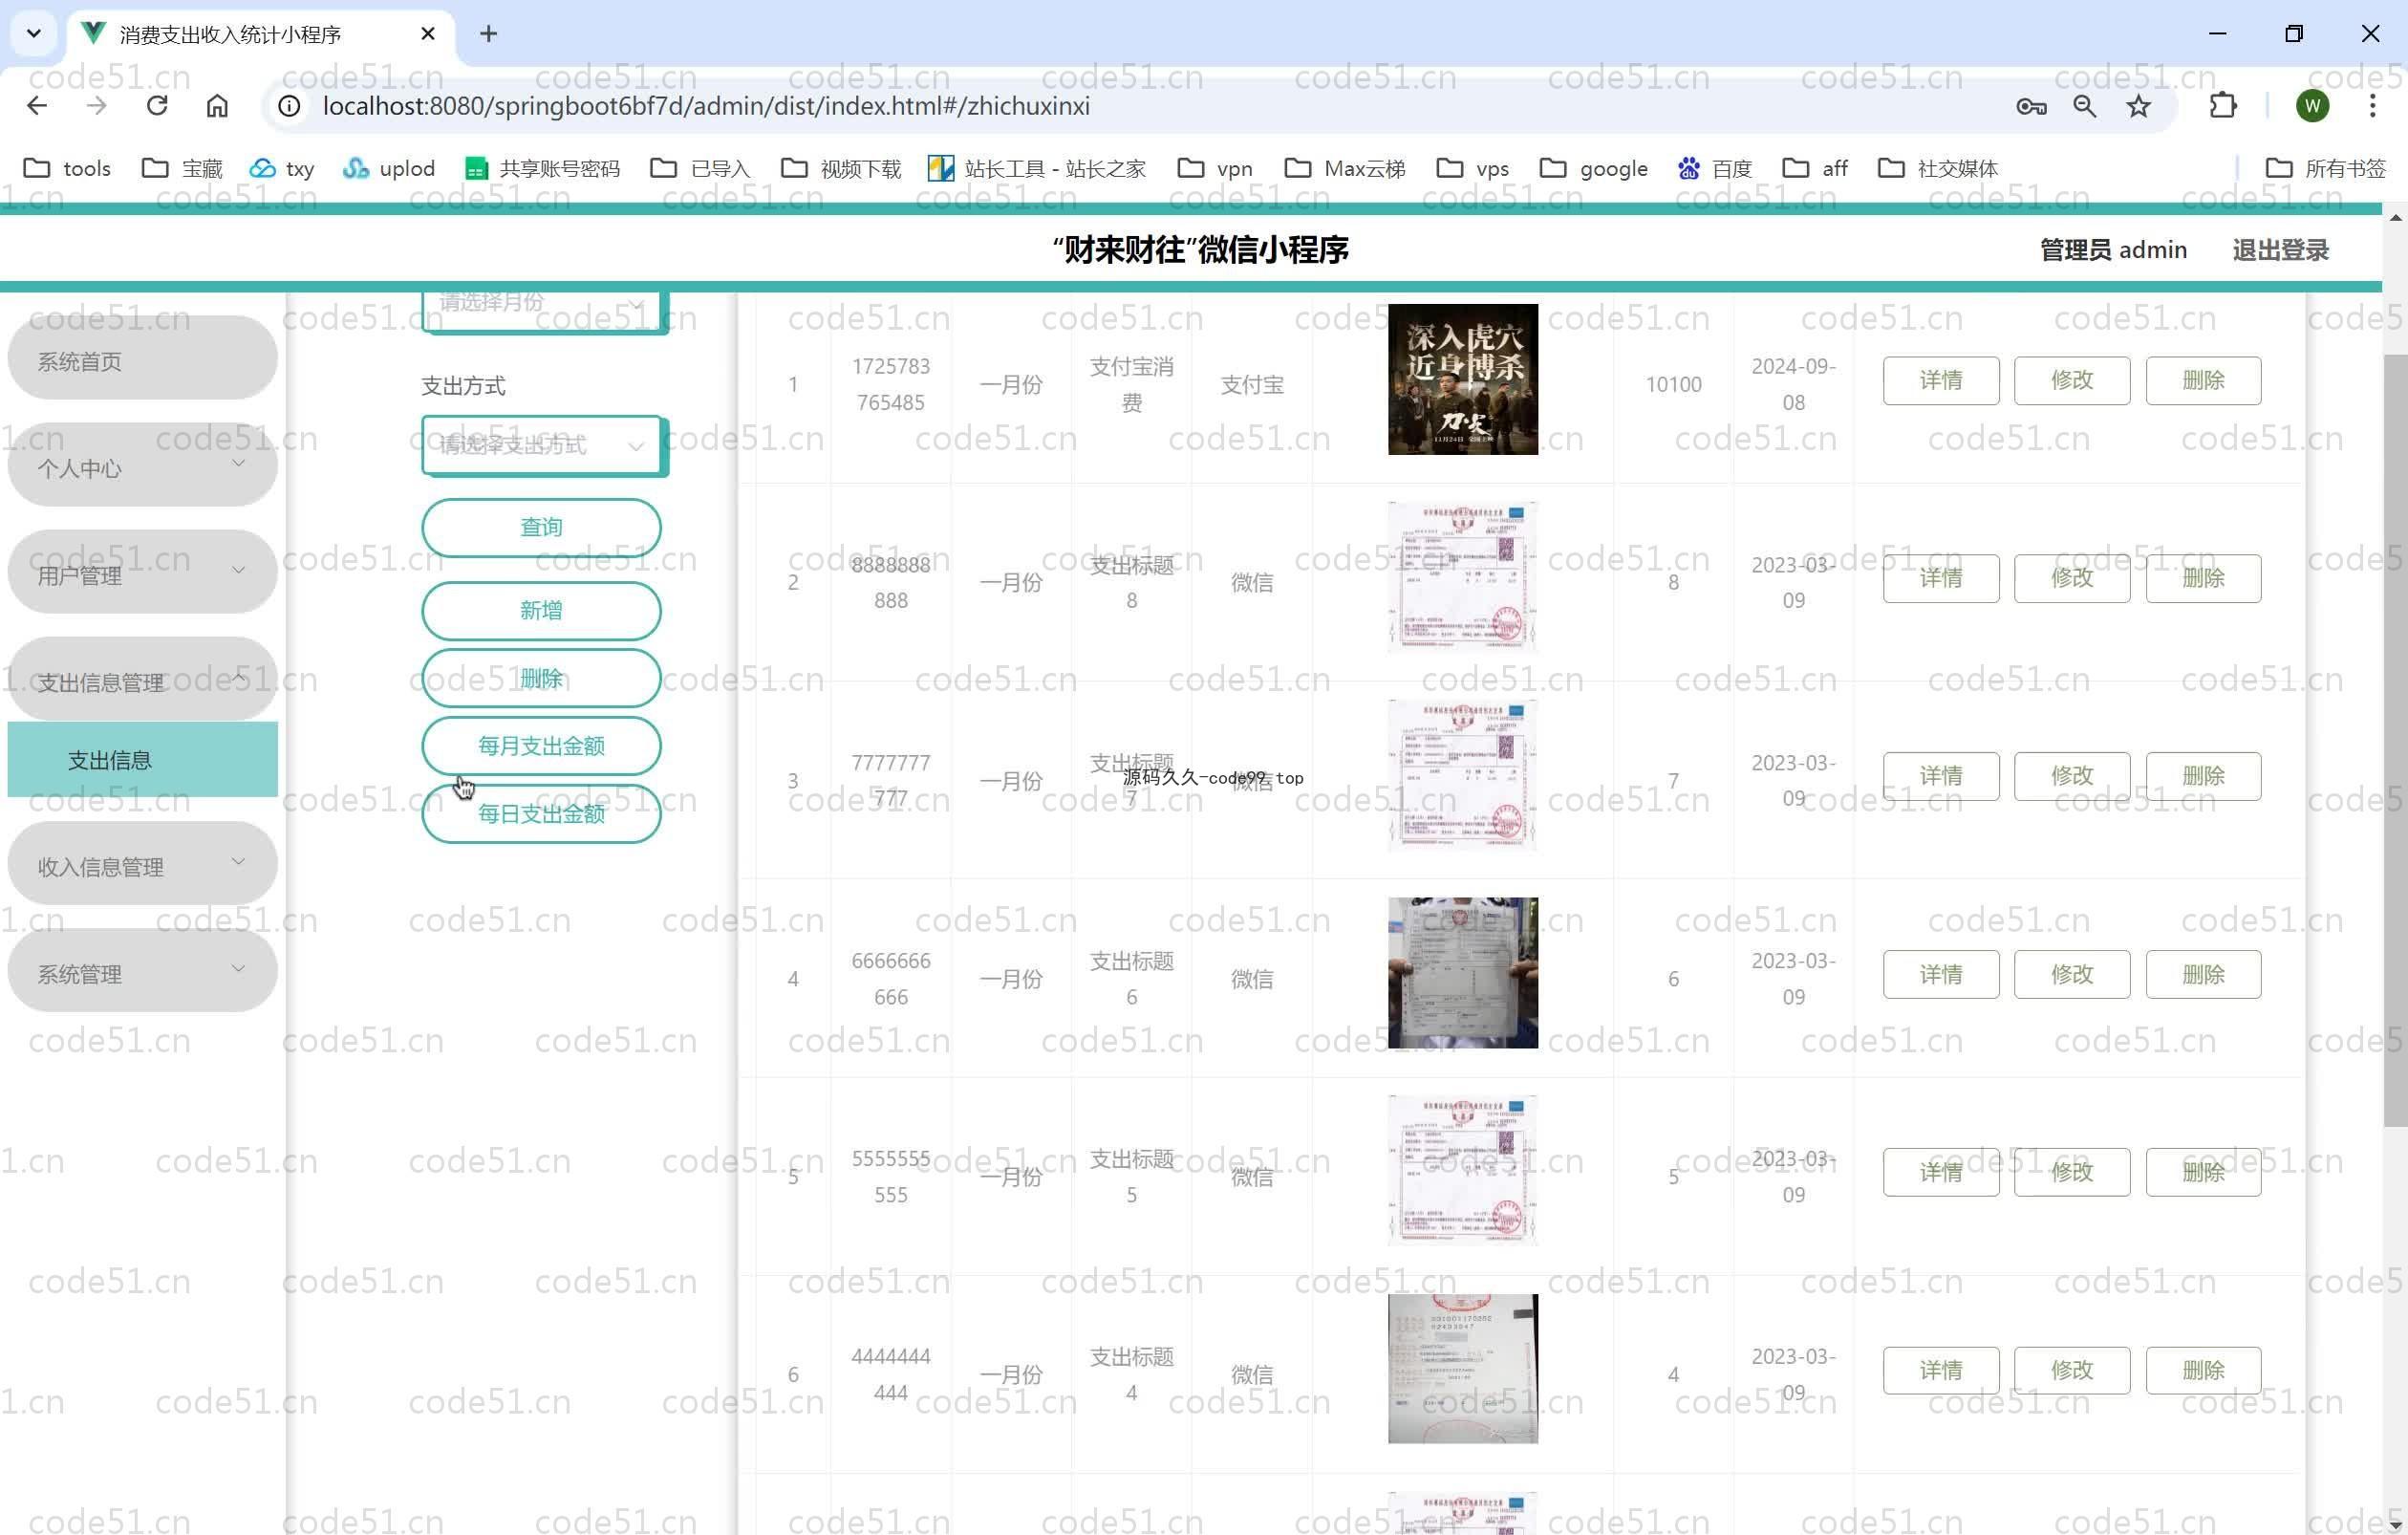
Task: Close the 消费支出收入统计小程序 tab
Action: pos(428,34)
